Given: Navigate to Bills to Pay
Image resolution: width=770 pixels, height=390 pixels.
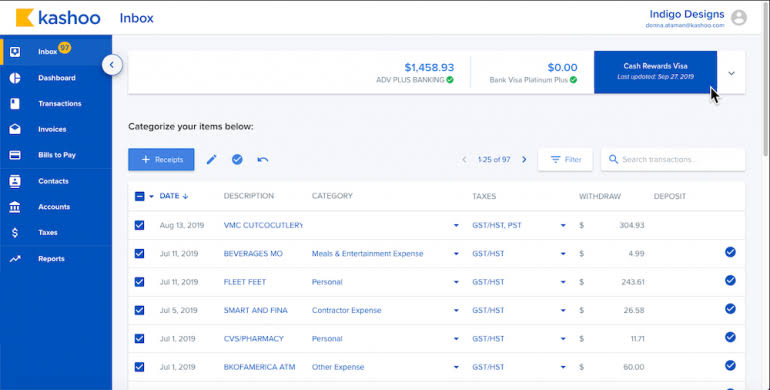Looking at the screenshot, I should click(56, 155).
